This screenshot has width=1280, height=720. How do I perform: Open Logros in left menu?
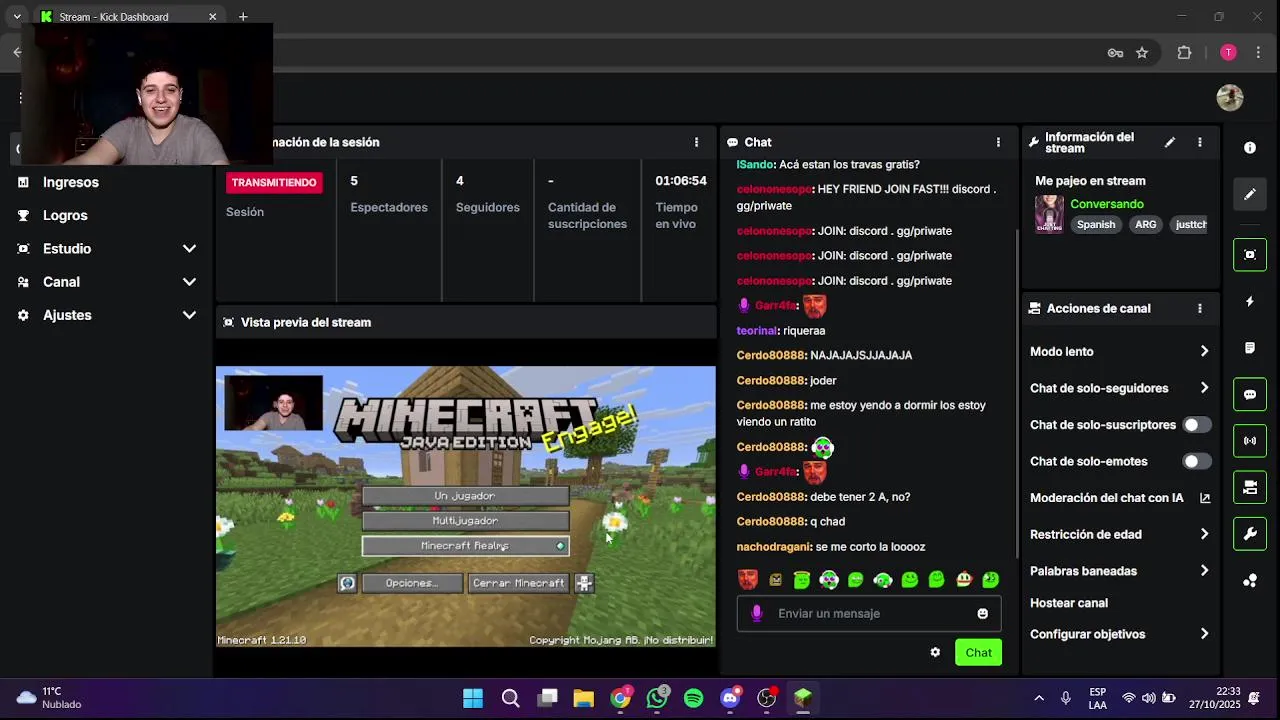(65, 215)
